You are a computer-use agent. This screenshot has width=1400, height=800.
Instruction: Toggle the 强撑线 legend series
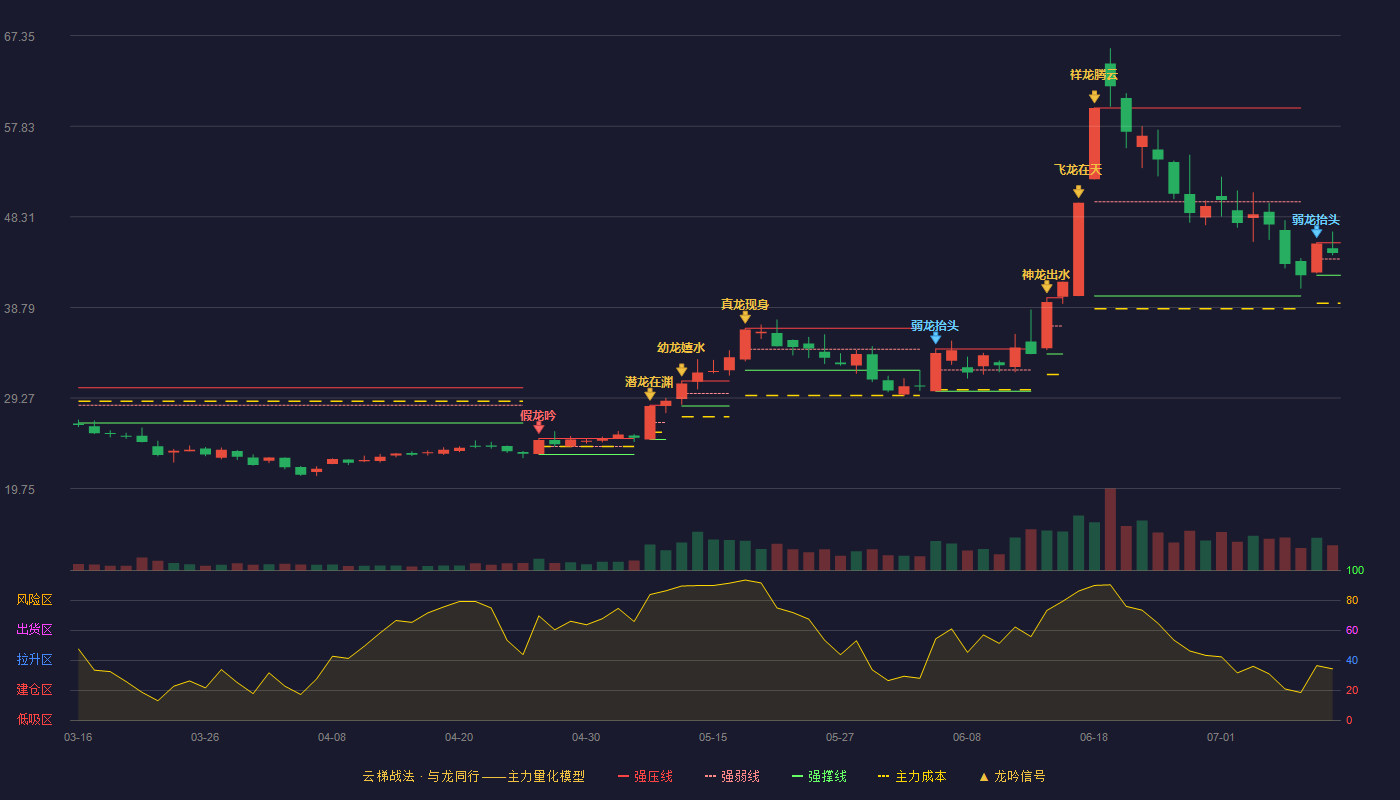coord(819,776)
